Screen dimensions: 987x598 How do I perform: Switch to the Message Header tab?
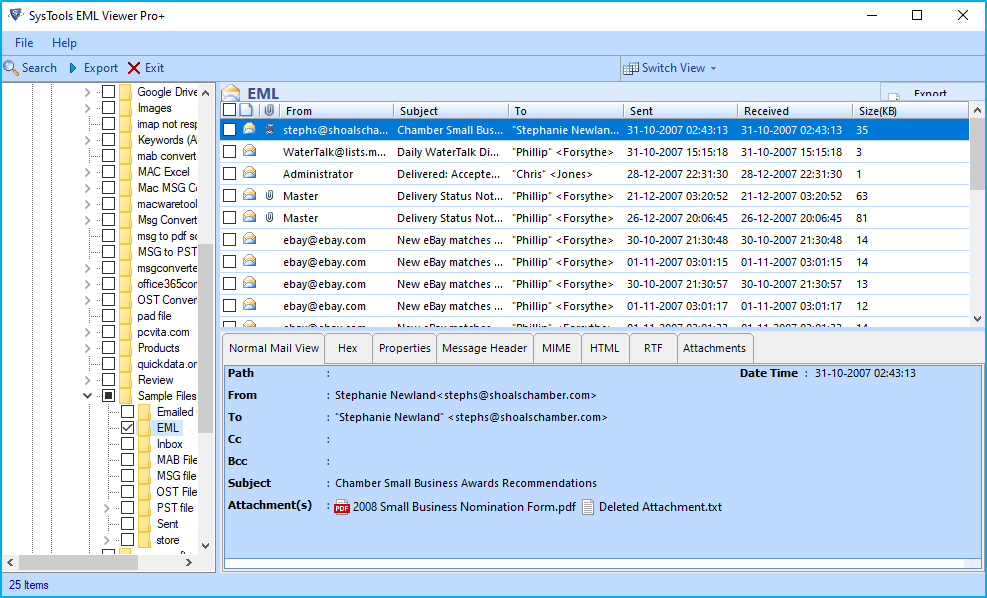484,348
